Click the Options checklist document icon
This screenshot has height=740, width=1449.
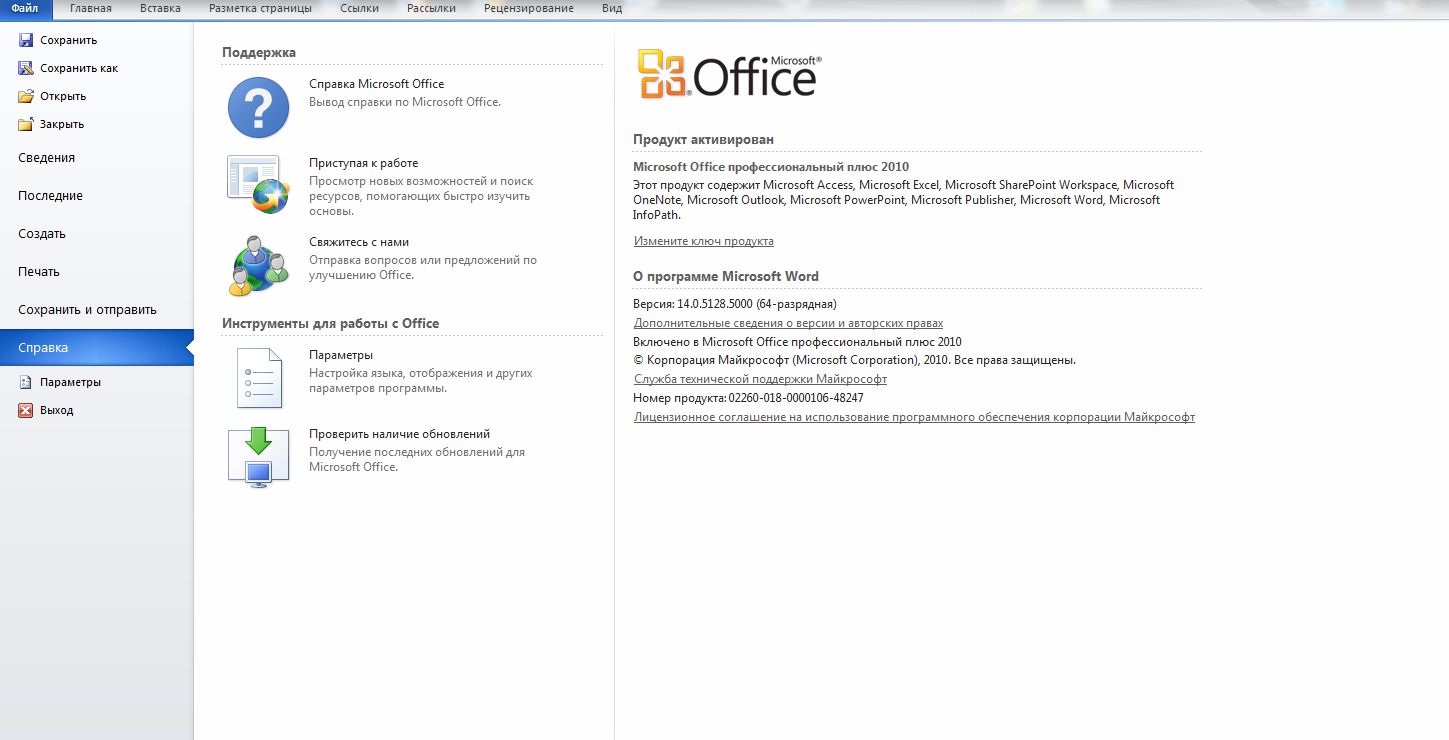click(259, 378)
